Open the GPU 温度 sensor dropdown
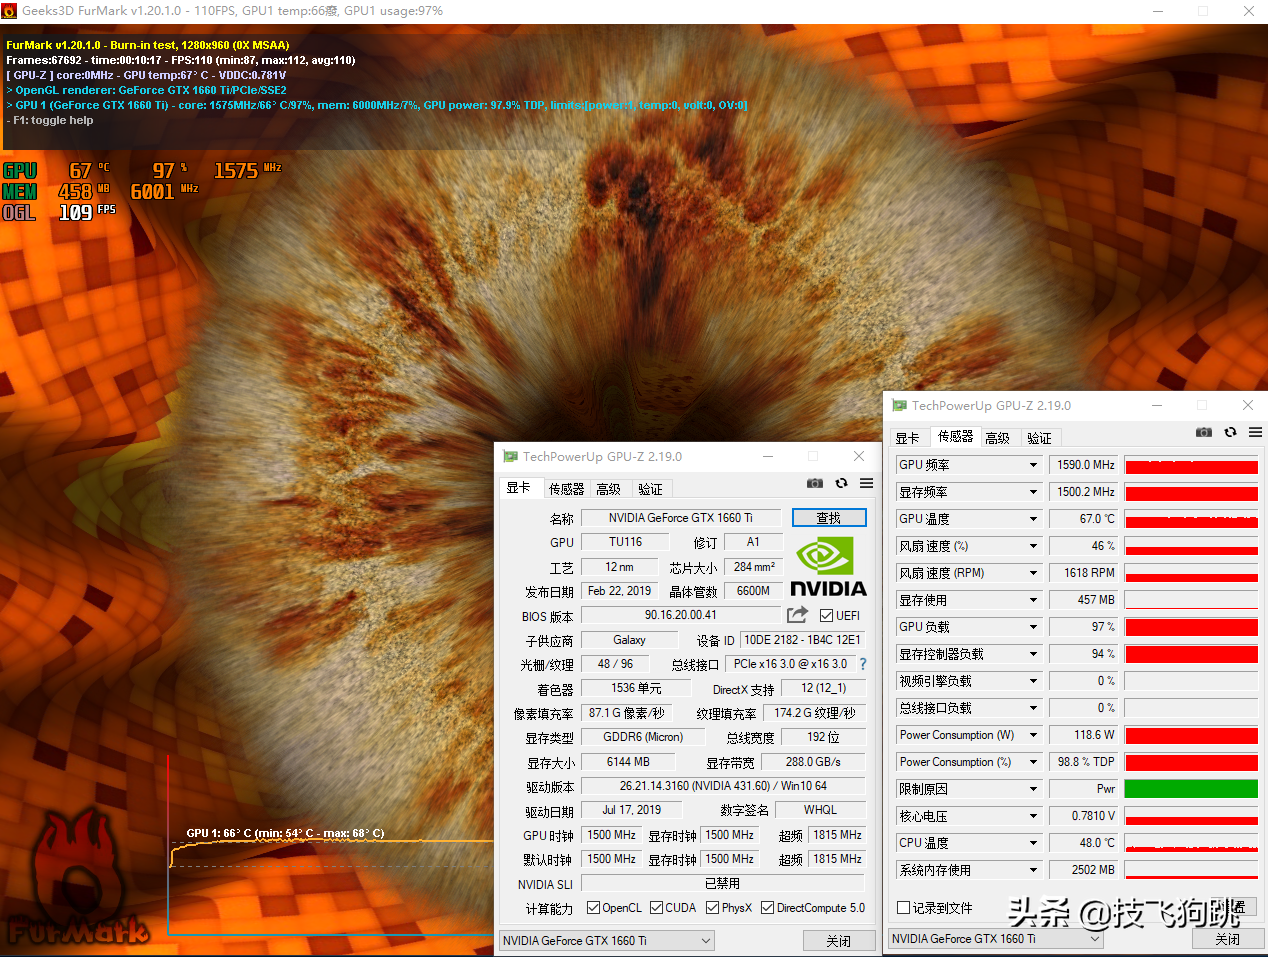This screenshot has width=1268, height=957. pyautogui.click(x=1033, y=519)
